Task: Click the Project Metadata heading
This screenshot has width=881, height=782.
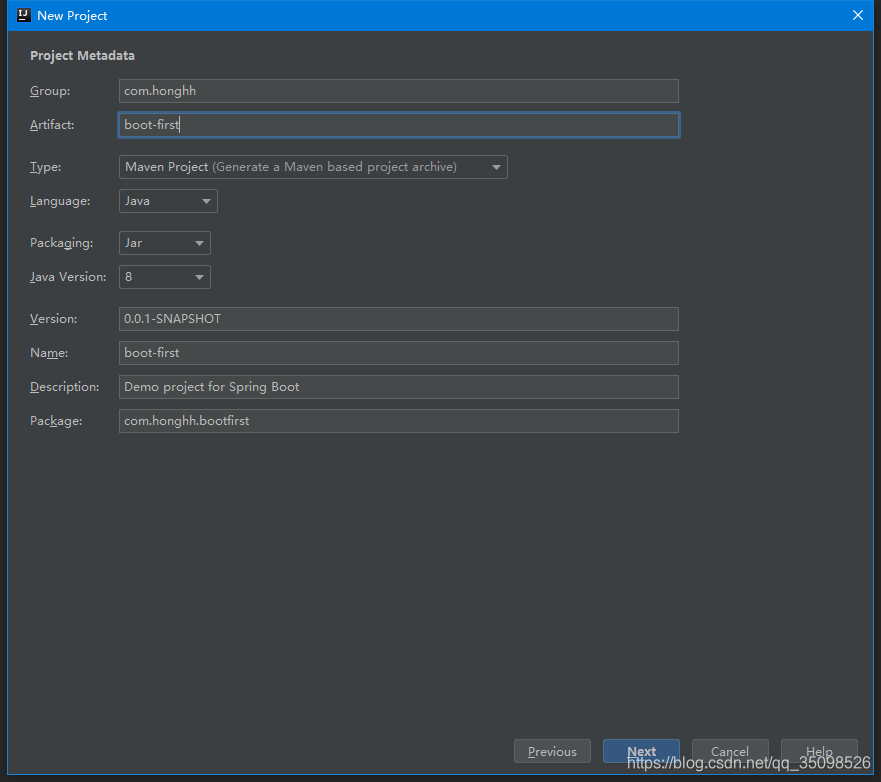Action: 82,56
